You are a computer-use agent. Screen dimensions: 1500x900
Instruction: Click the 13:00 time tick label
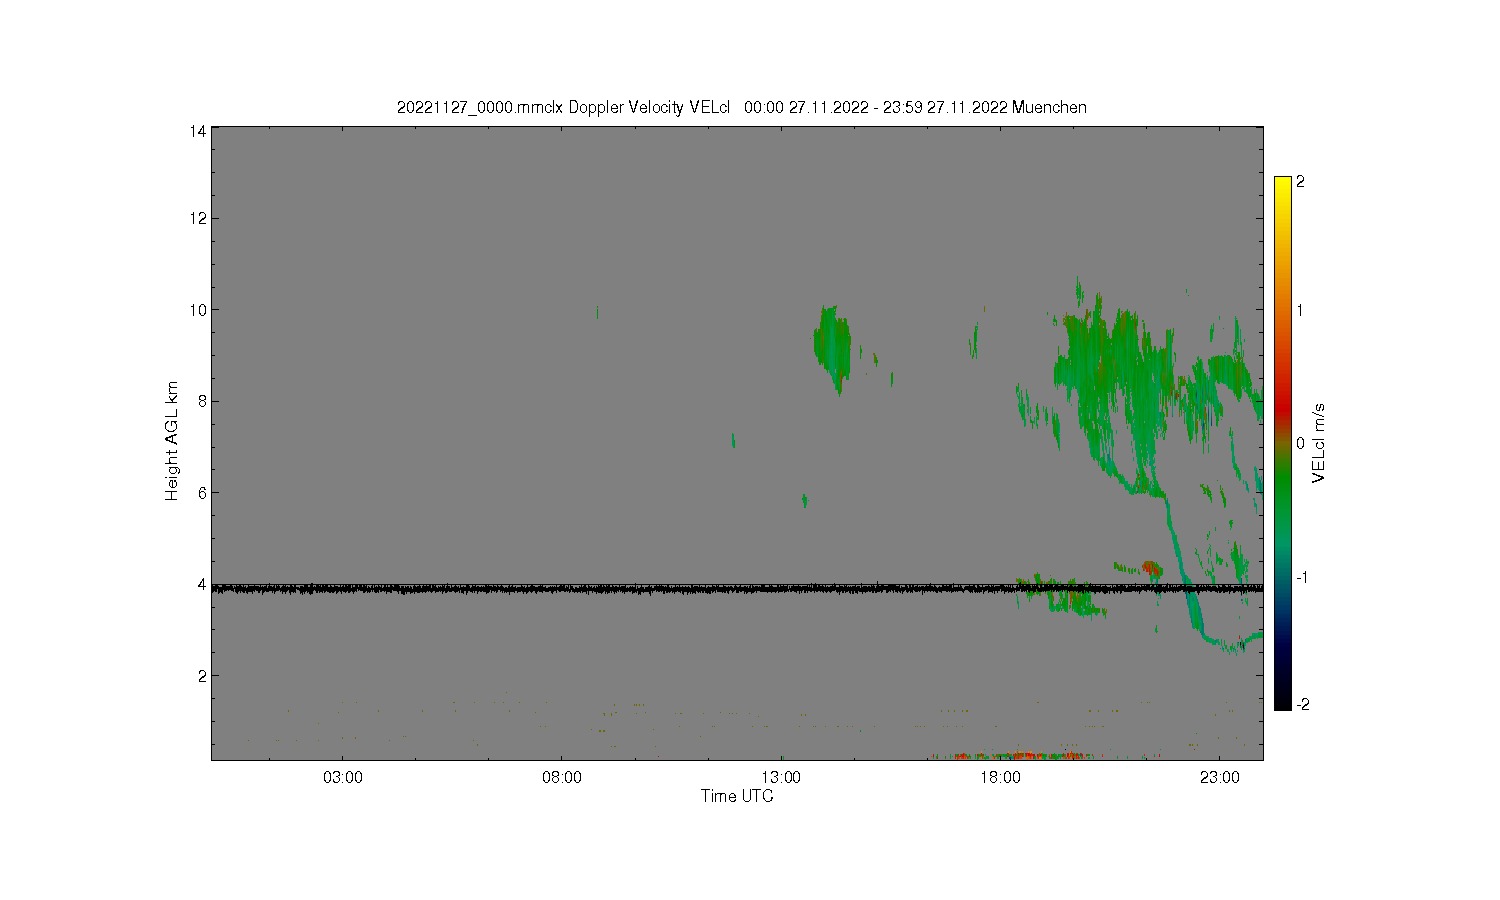click(x=781, y=777)
